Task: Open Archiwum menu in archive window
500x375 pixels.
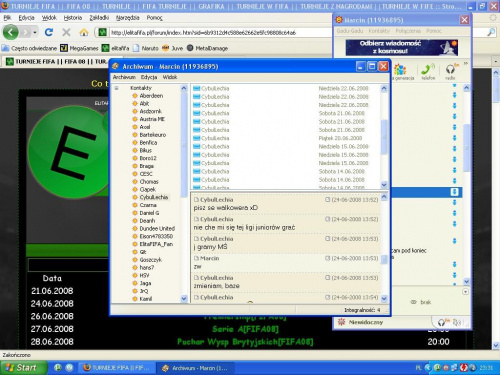Action: [x=124, y=77]
